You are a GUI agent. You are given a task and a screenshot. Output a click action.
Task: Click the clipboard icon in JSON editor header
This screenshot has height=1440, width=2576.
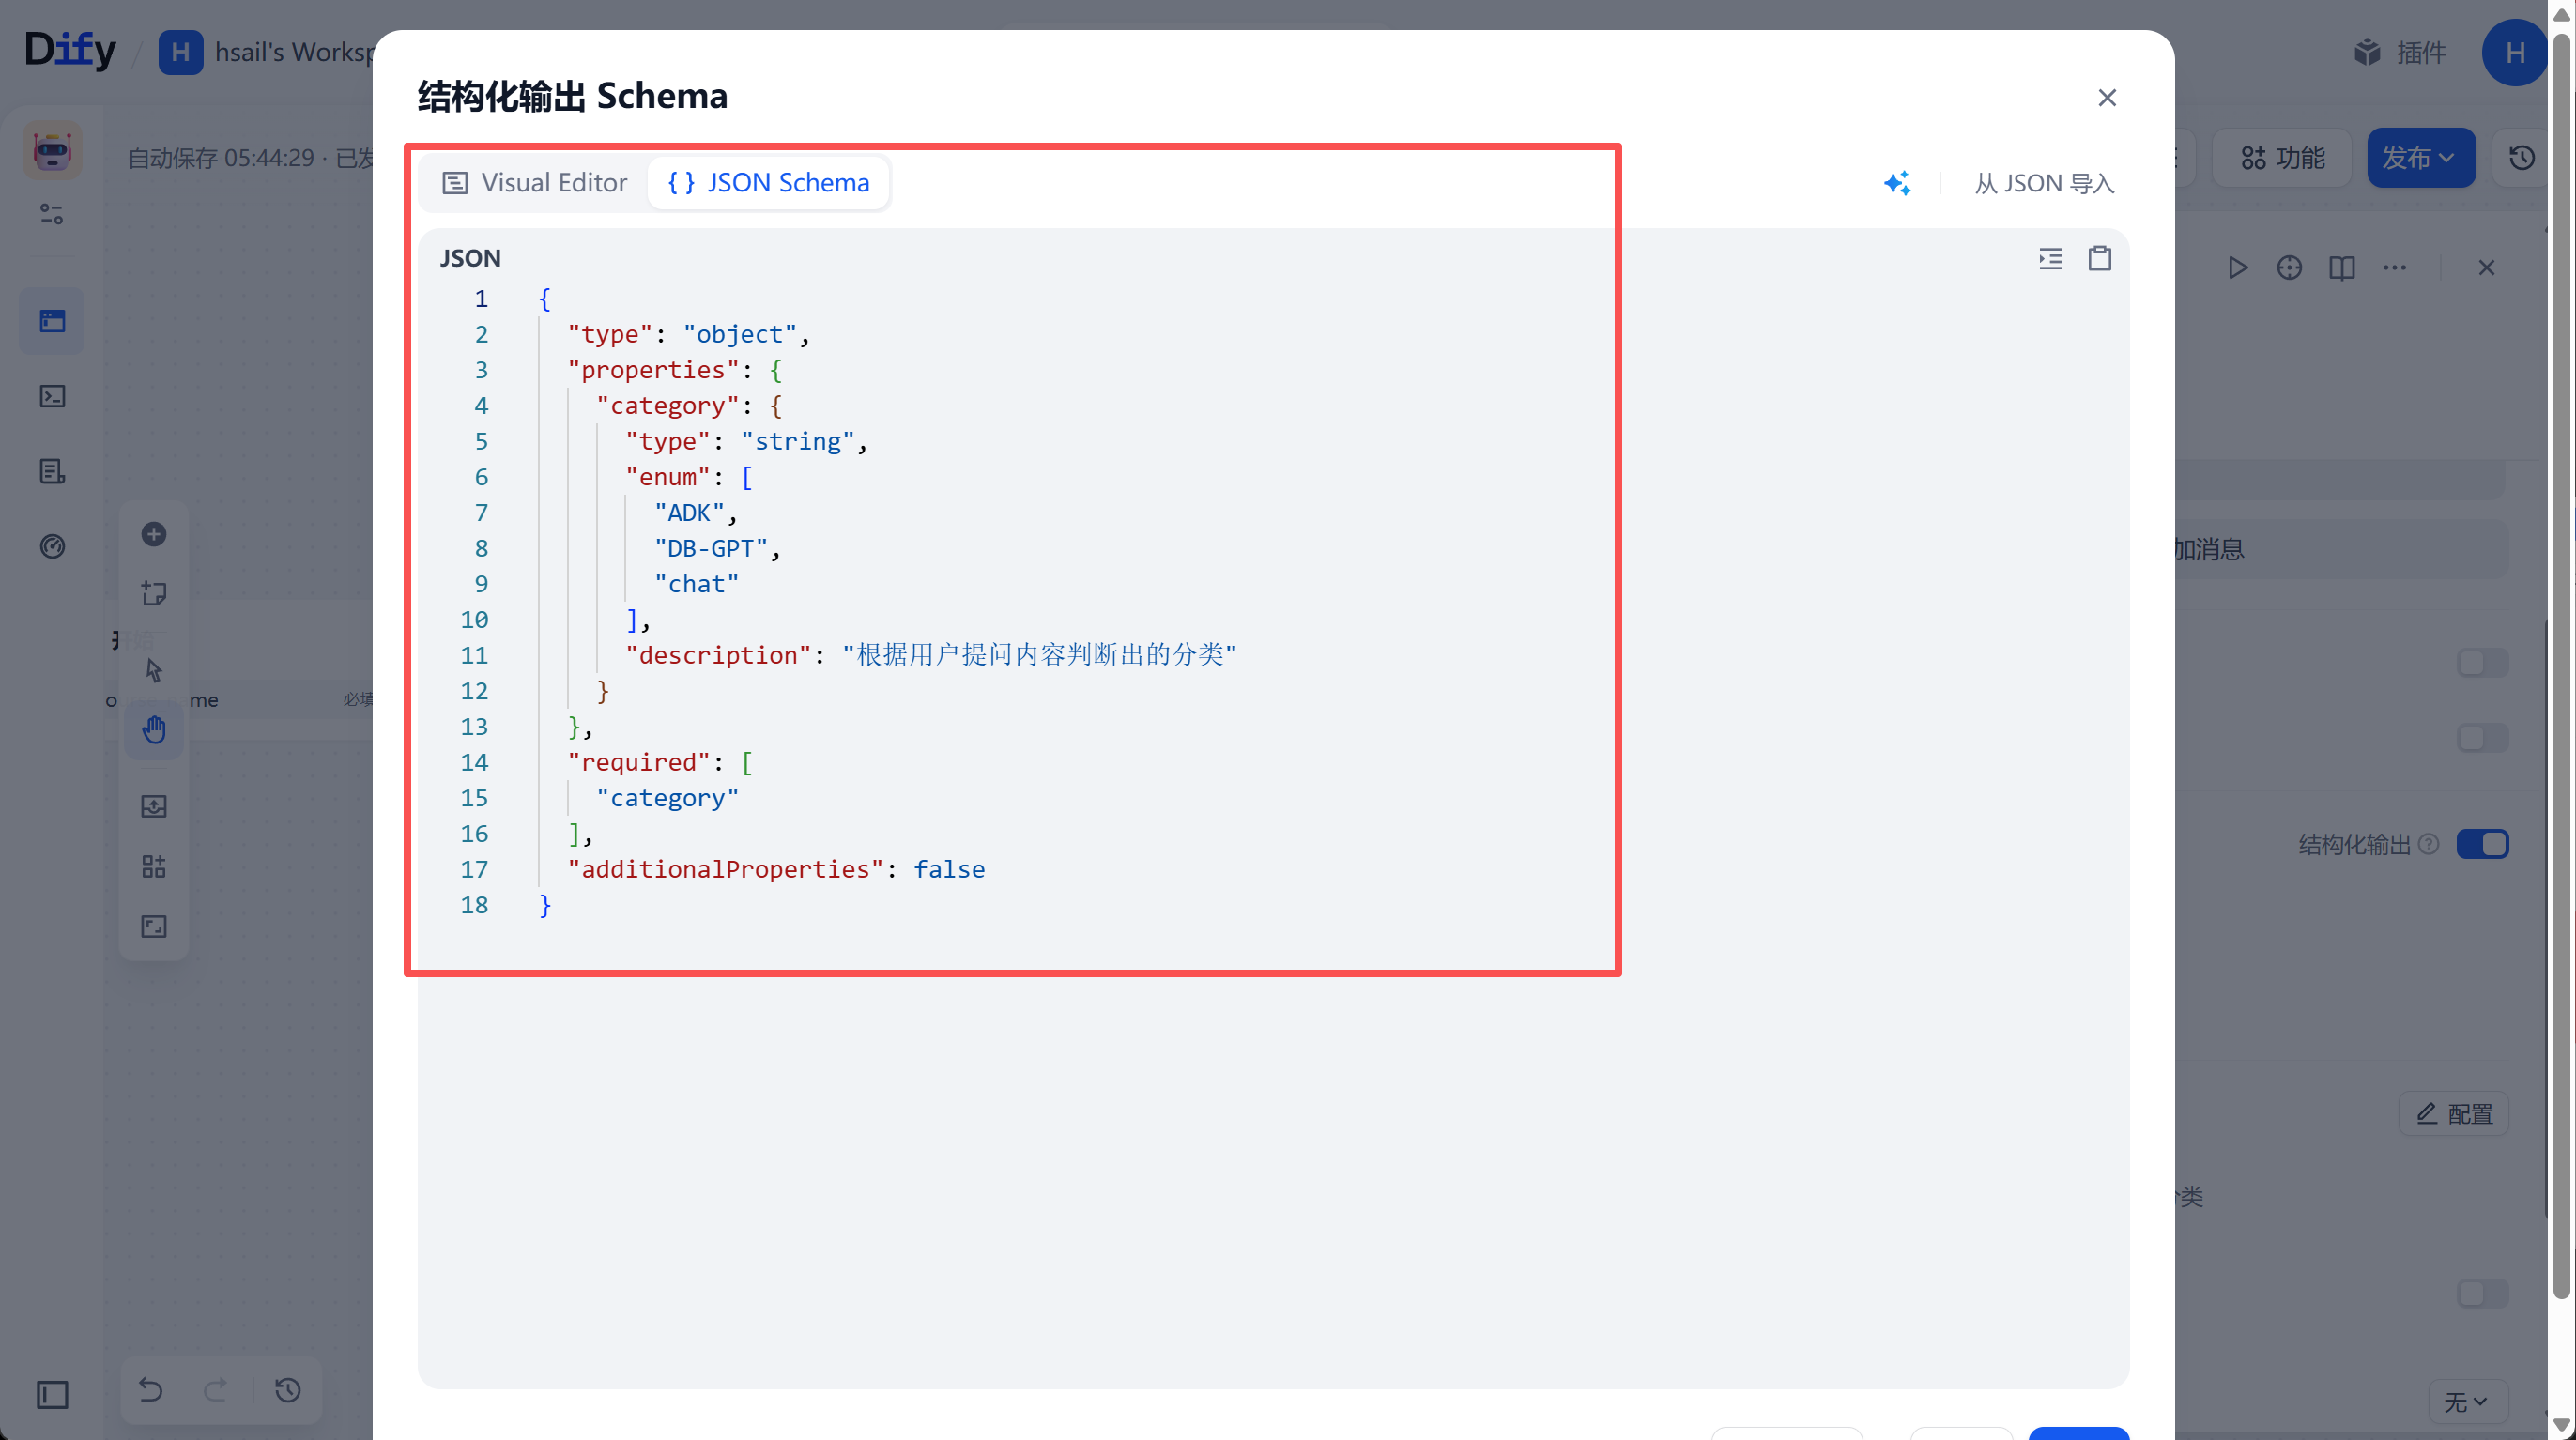[x=2100, y=259]
